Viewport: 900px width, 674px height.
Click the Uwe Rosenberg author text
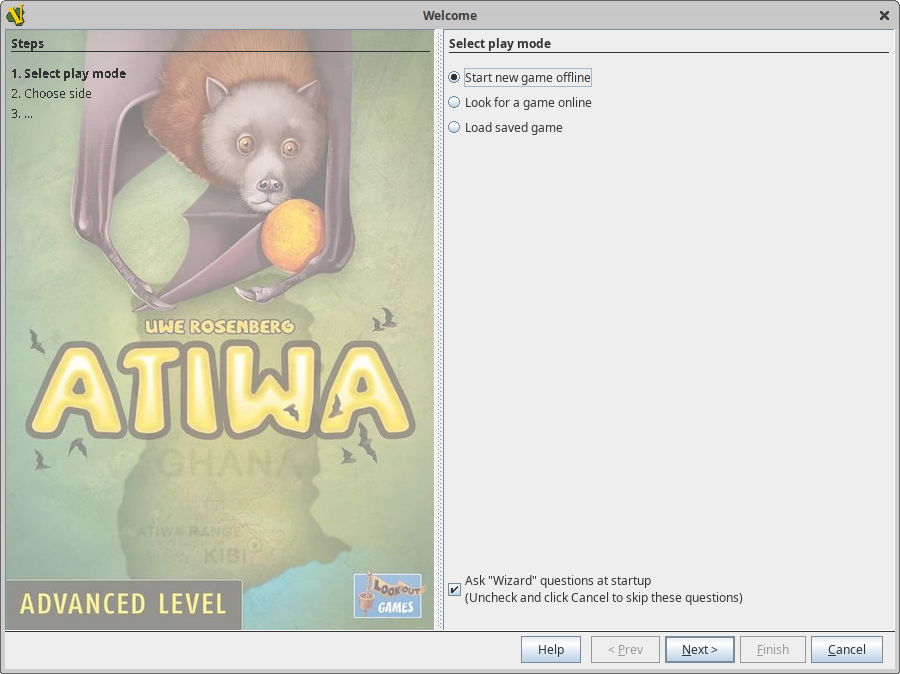click(220, 327)
